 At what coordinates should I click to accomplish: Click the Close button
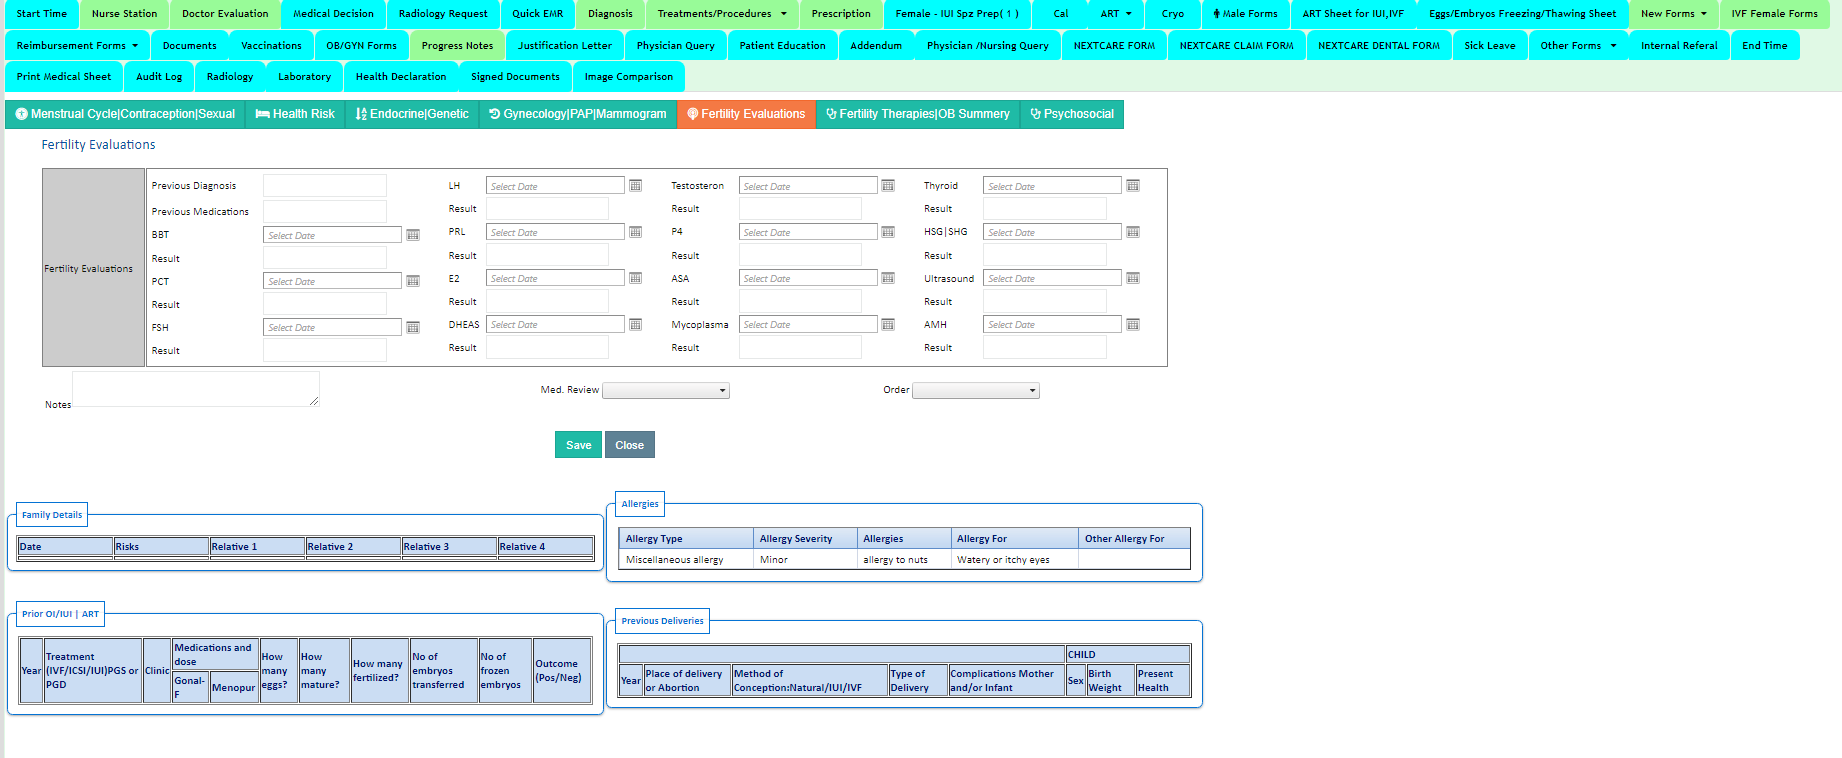coord(630,445)
